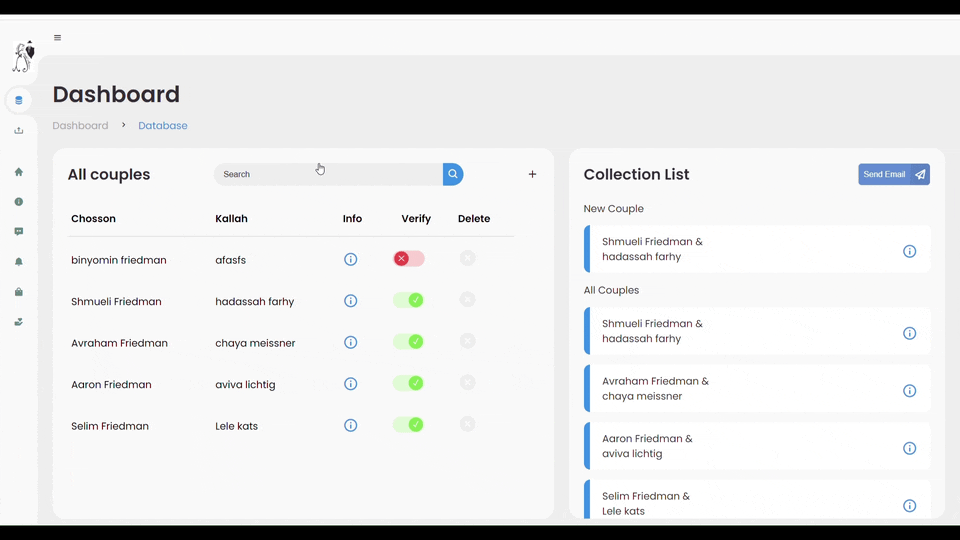Screen dimensions: 960x540
Task: Open info for Shmueli Friedman table row
Action: (350, 301)
